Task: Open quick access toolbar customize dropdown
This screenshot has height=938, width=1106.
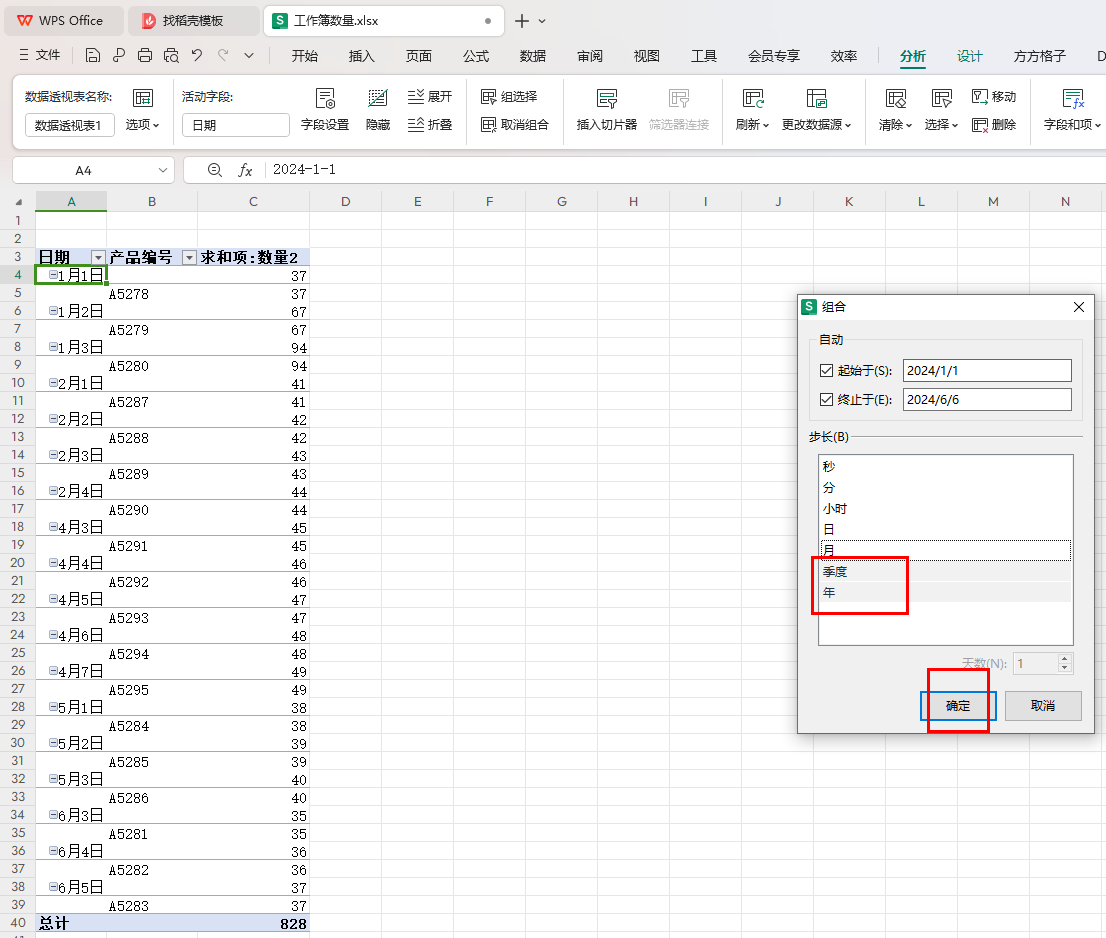Action: click(x=249, y=55)
